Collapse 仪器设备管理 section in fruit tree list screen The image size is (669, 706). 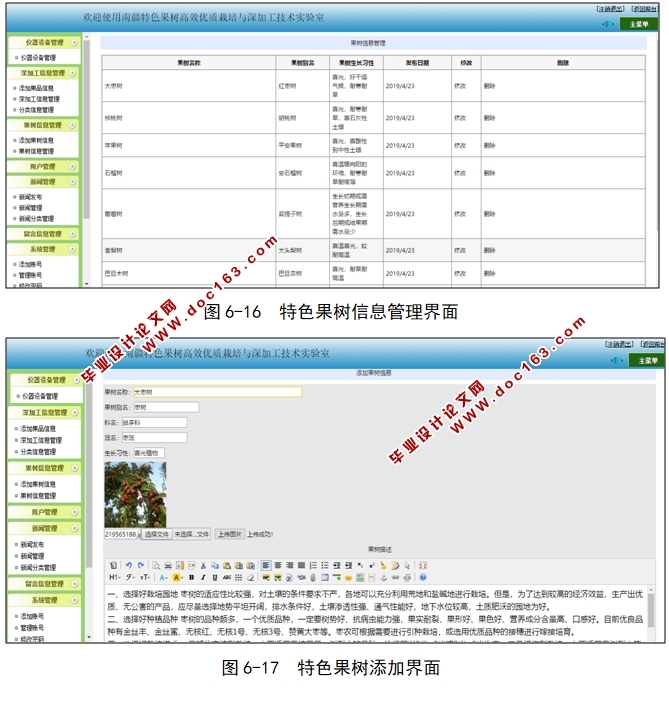(x=74, y=42)
